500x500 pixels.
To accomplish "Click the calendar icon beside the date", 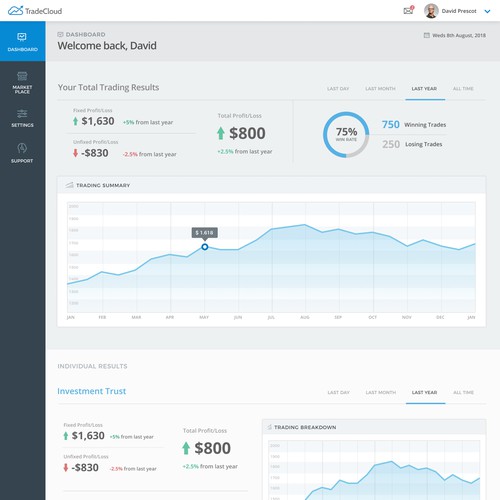I will (426, 35).
